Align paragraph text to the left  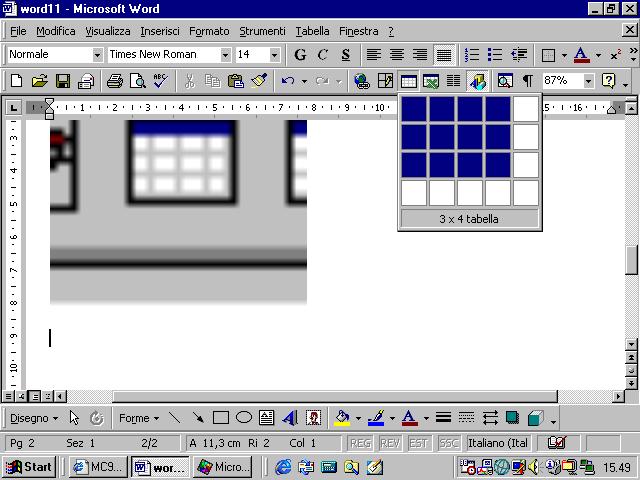[373, 54]
